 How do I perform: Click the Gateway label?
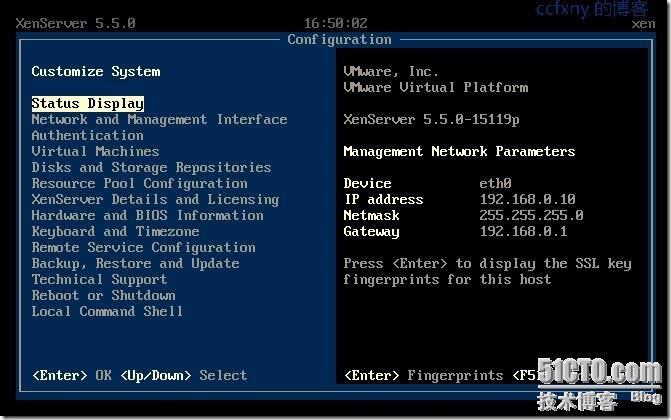[x=371, y=232]
